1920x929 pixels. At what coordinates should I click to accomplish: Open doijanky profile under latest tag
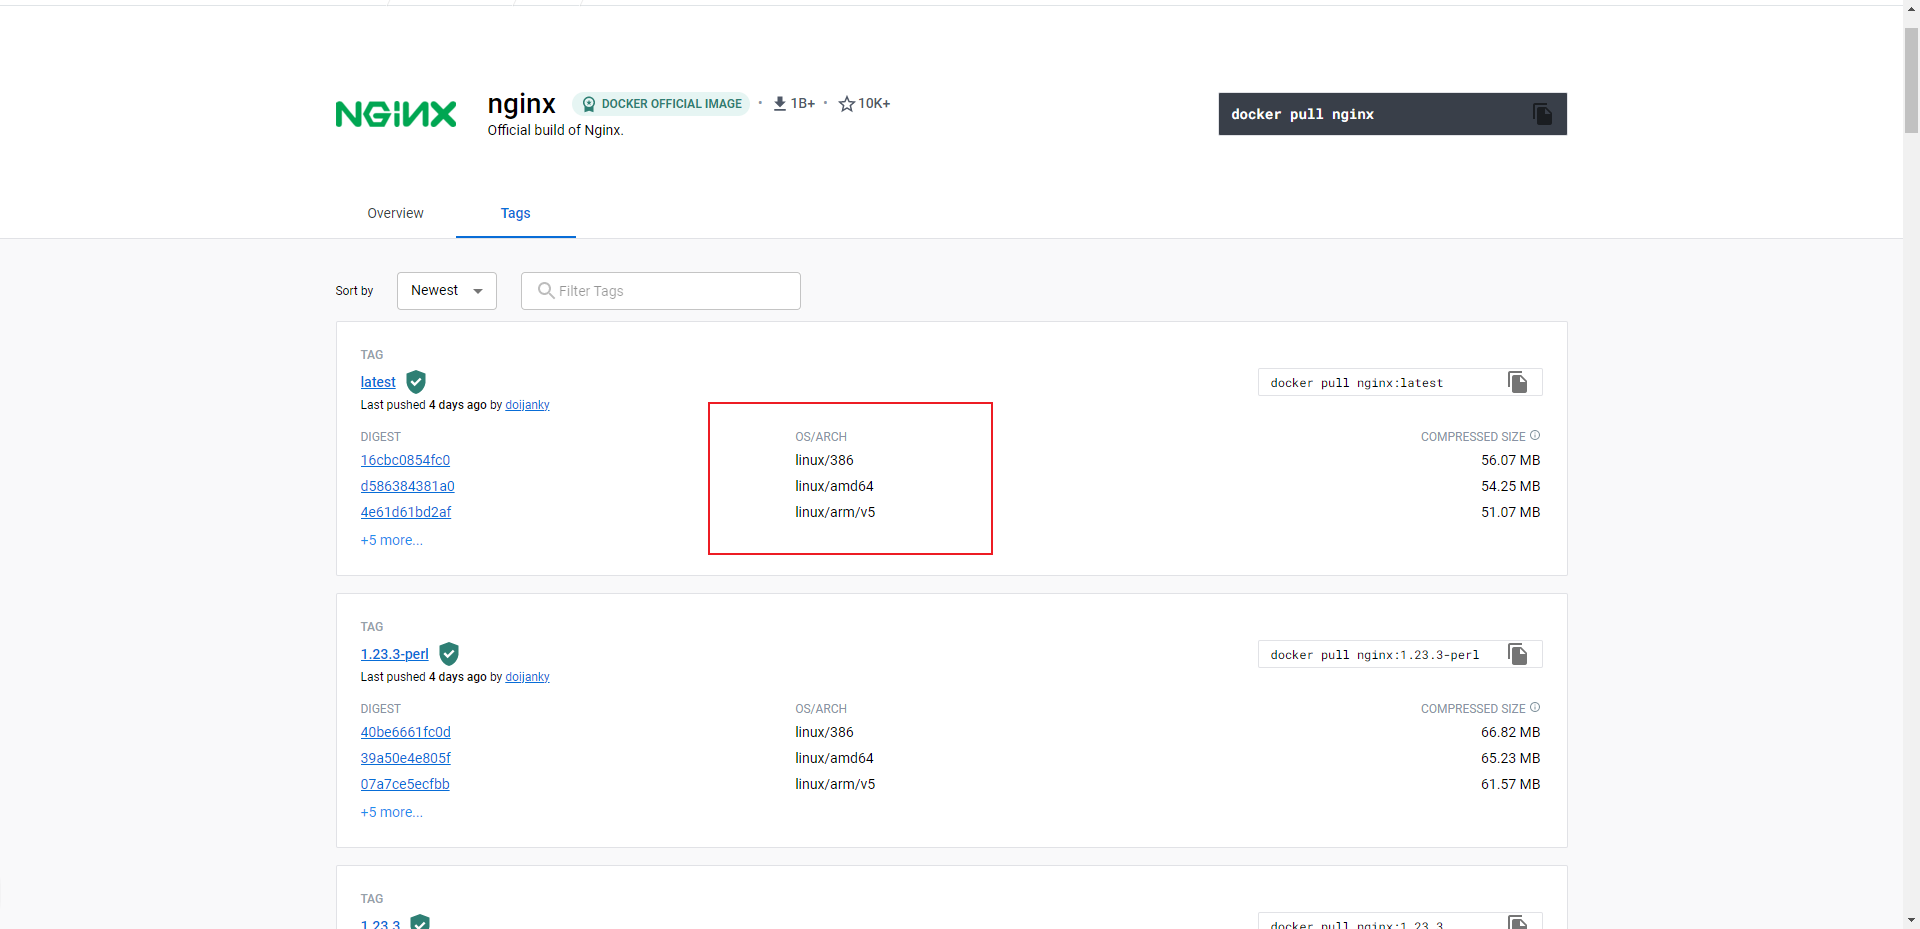point(527,405)
